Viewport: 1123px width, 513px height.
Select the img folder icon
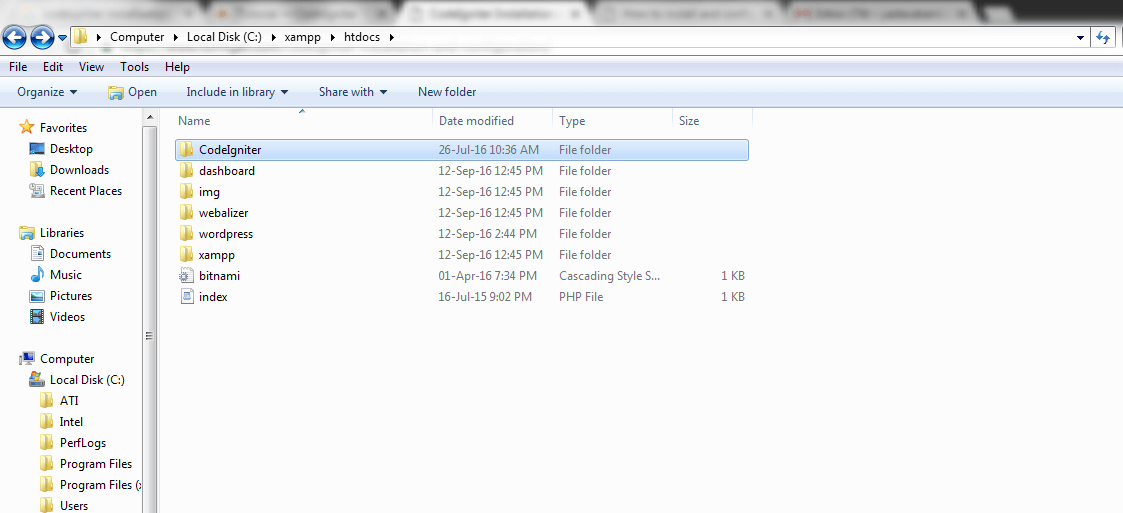(x=187, y=191)
